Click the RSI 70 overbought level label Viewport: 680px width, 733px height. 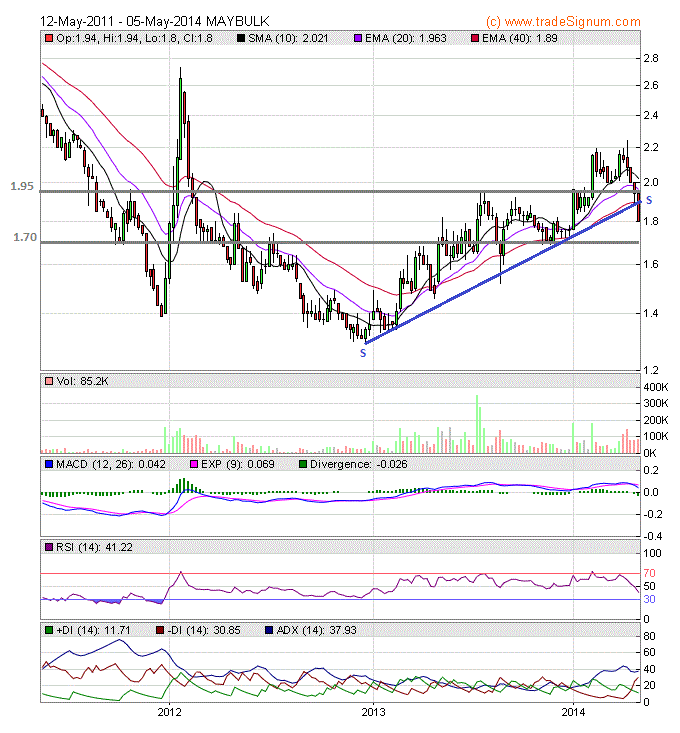650,573
